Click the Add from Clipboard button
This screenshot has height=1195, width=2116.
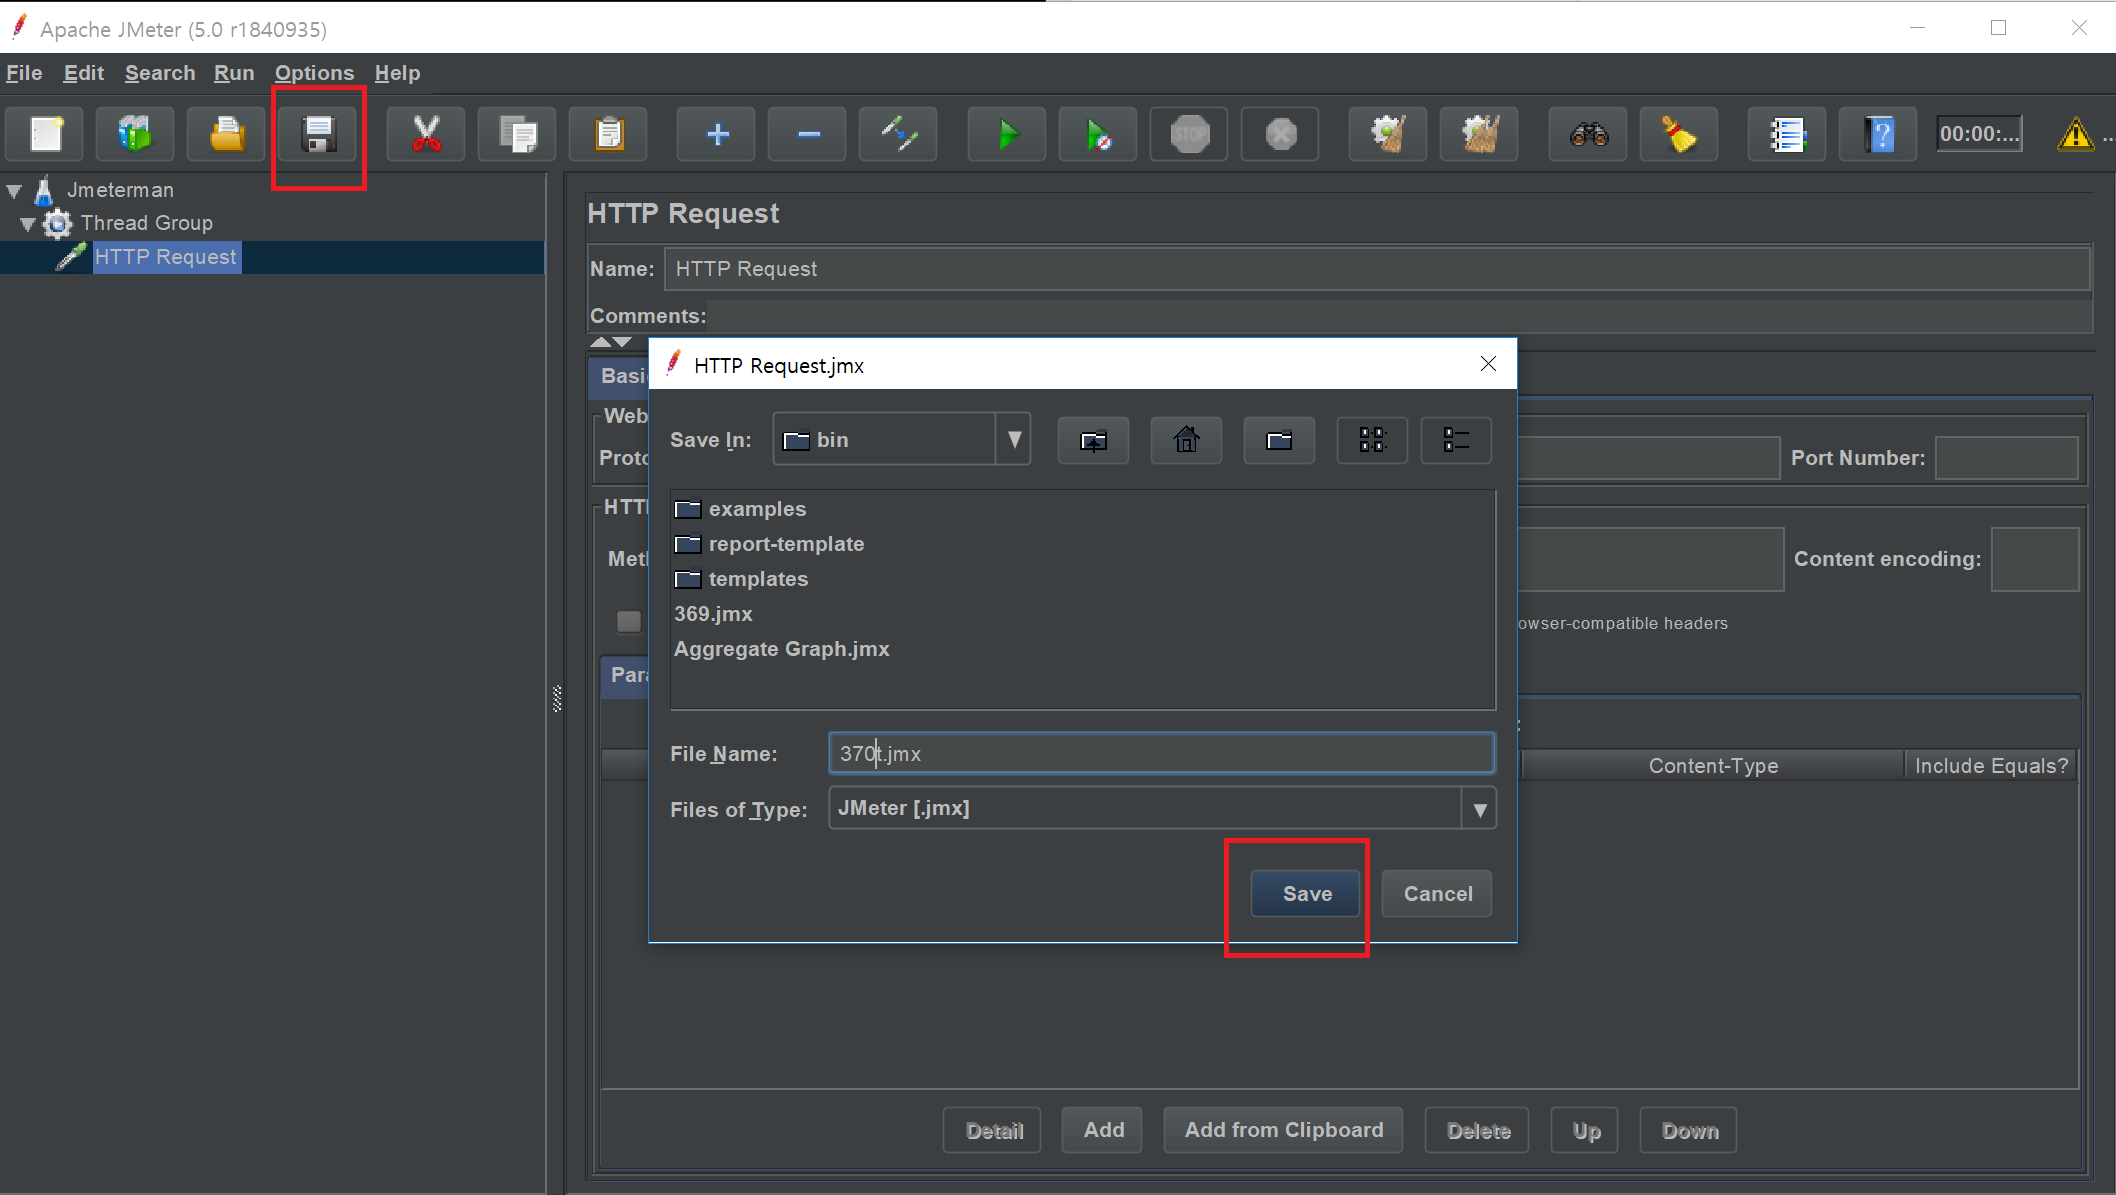1283,1130
